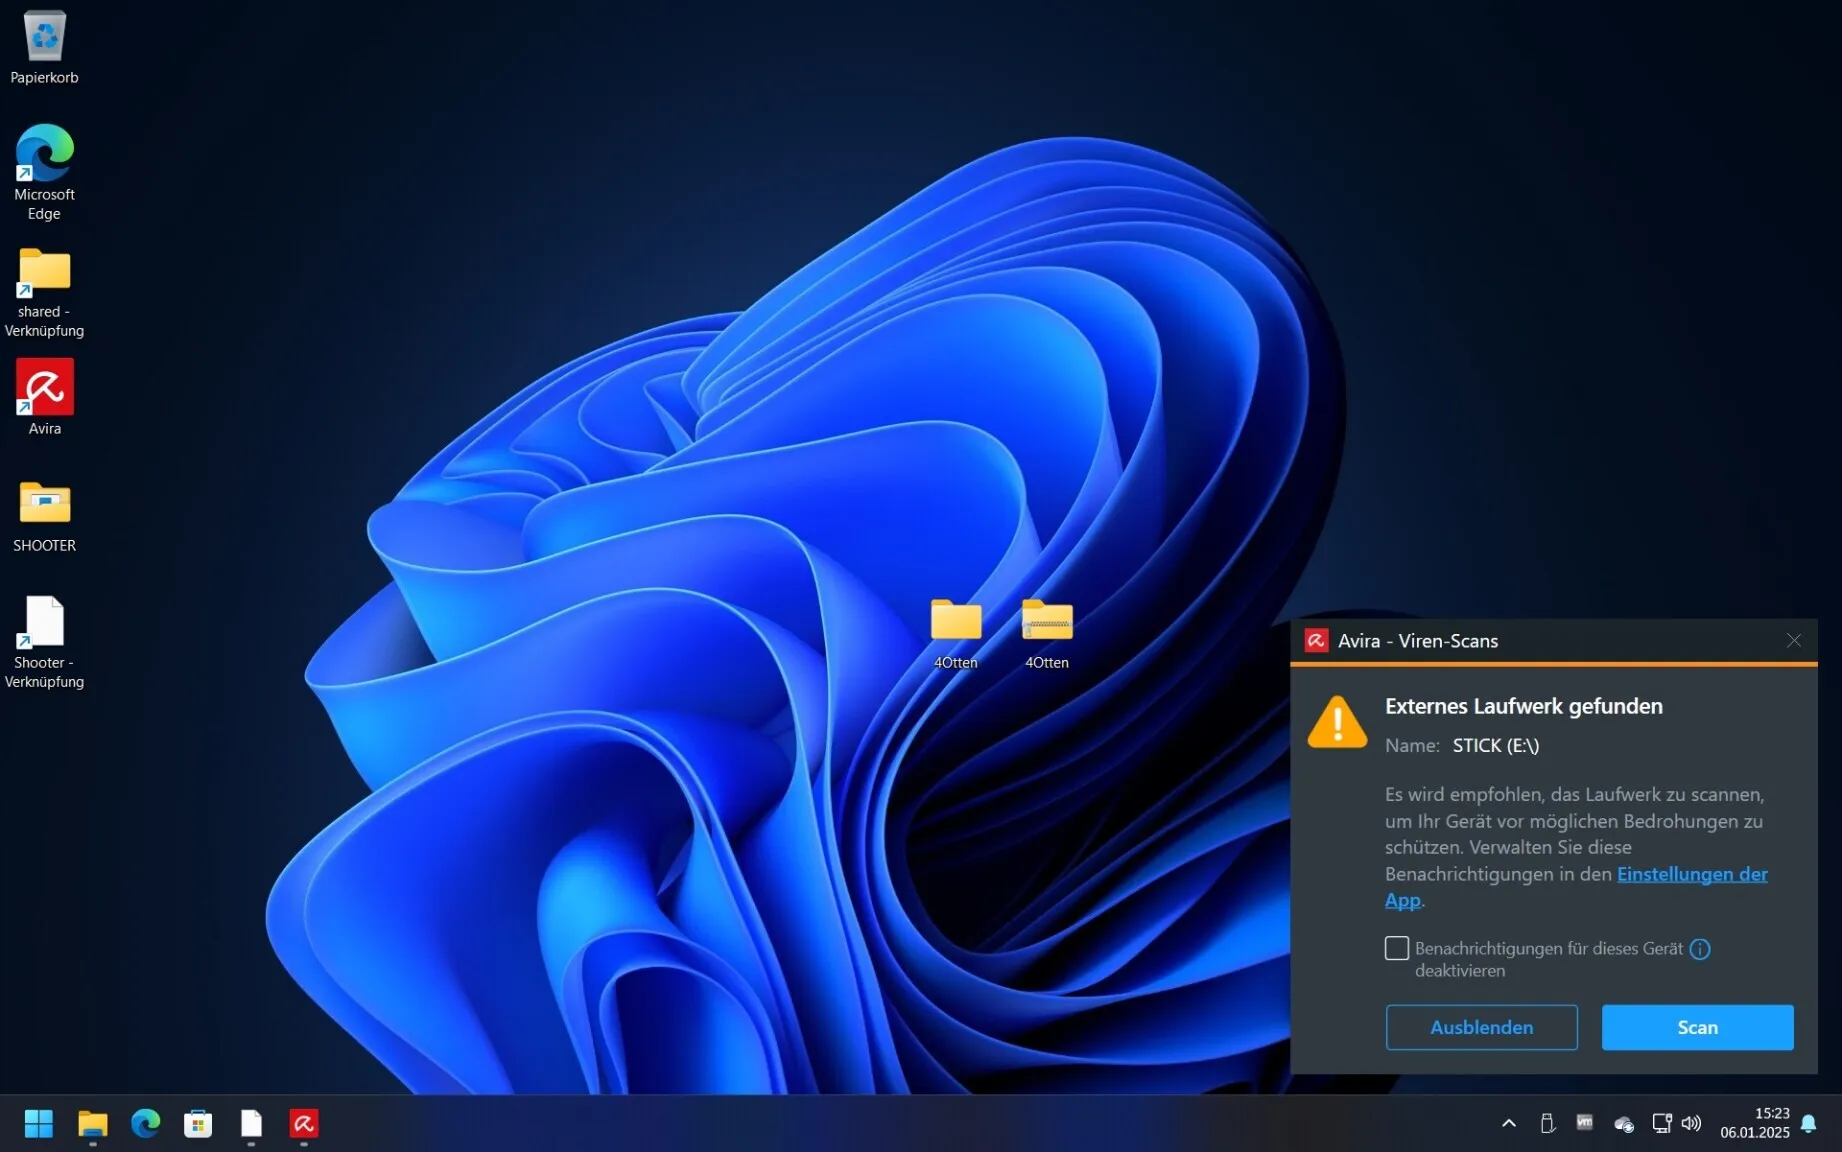Expand the hidden system tray icons chevron

[1509, 1123]
